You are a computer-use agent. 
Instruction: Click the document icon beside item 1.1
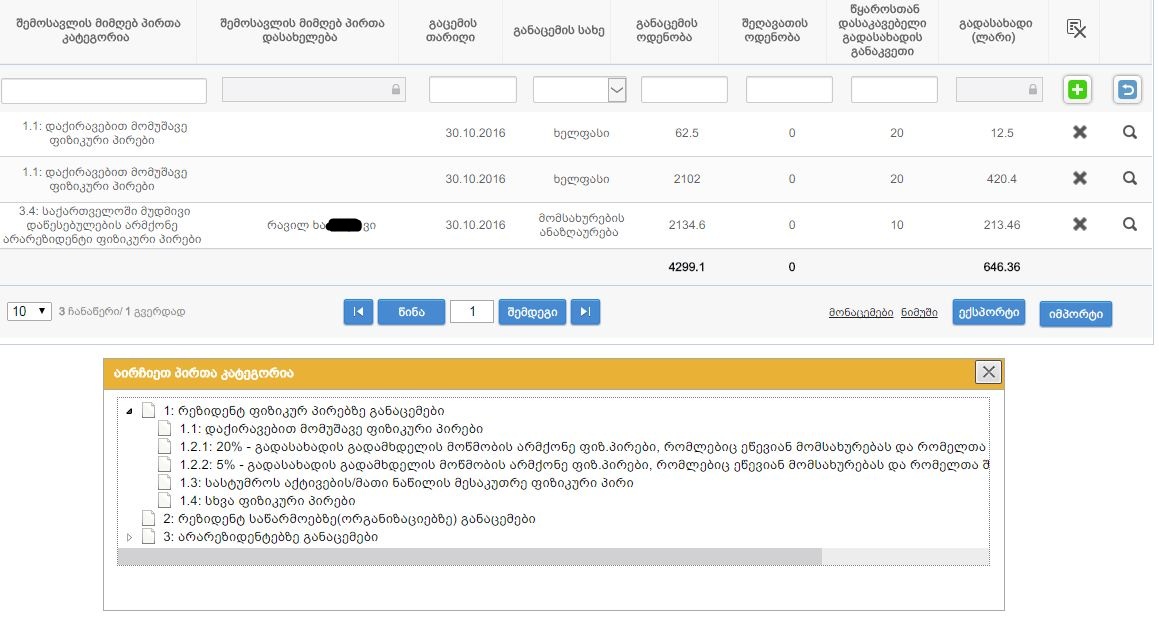[165, 429]
